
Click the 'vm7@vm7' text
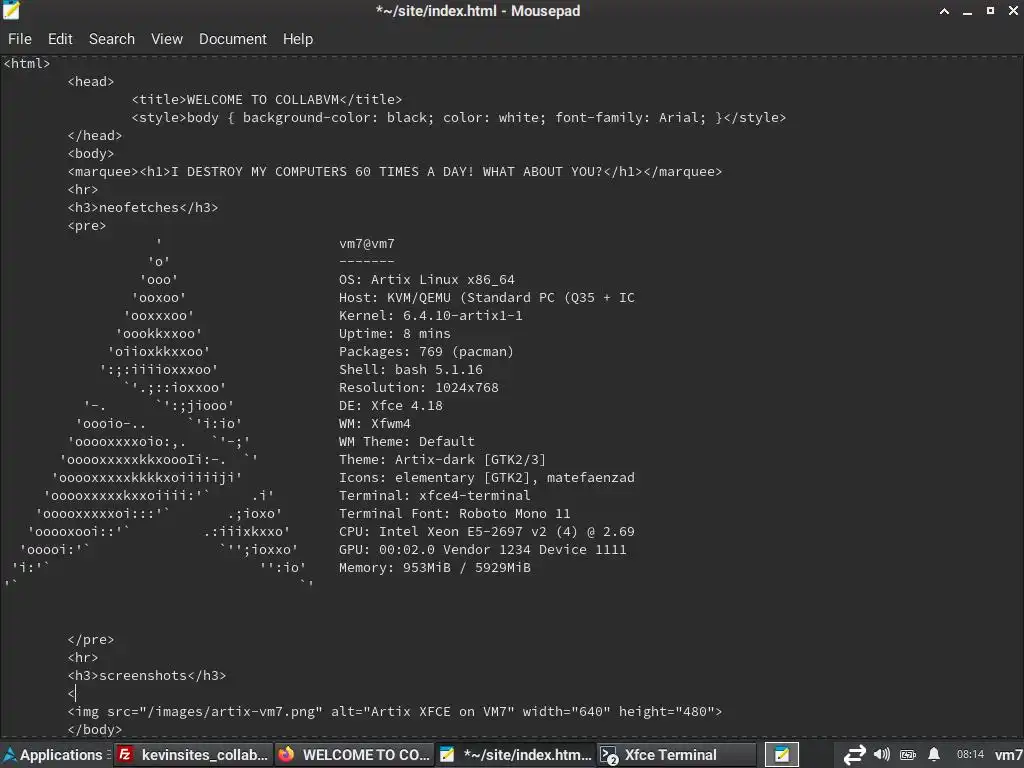pos(366,244)
